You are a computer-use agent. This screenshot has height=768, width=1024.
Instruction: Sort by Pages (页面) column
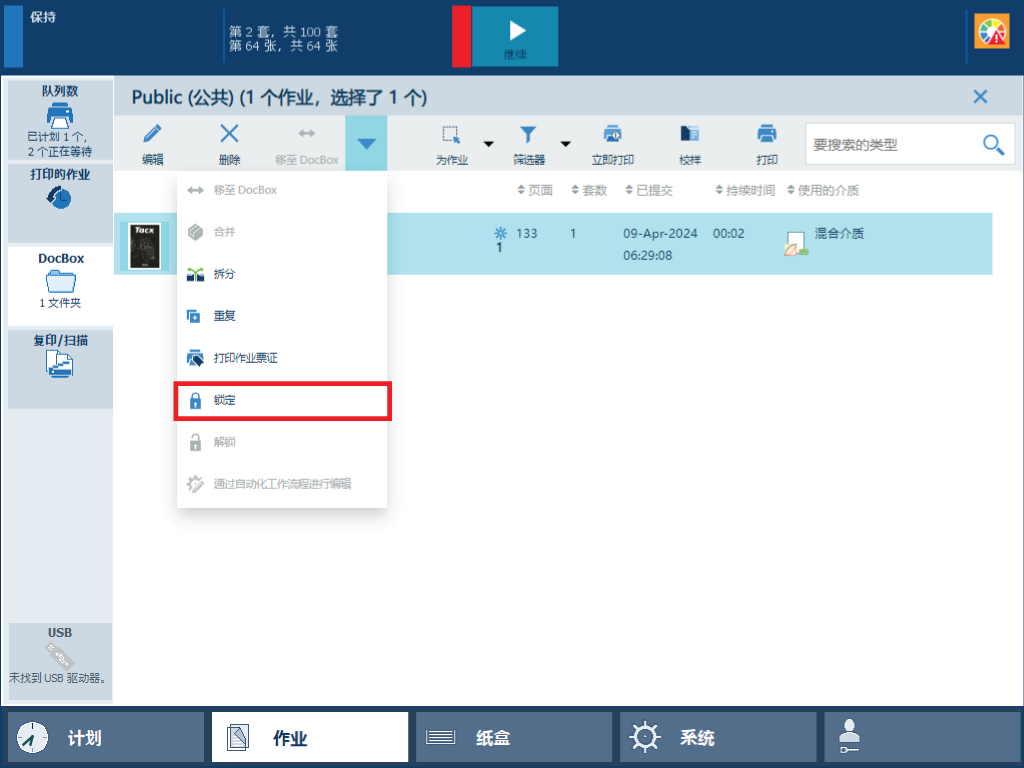pyautogui.click(x=535, y=190)
